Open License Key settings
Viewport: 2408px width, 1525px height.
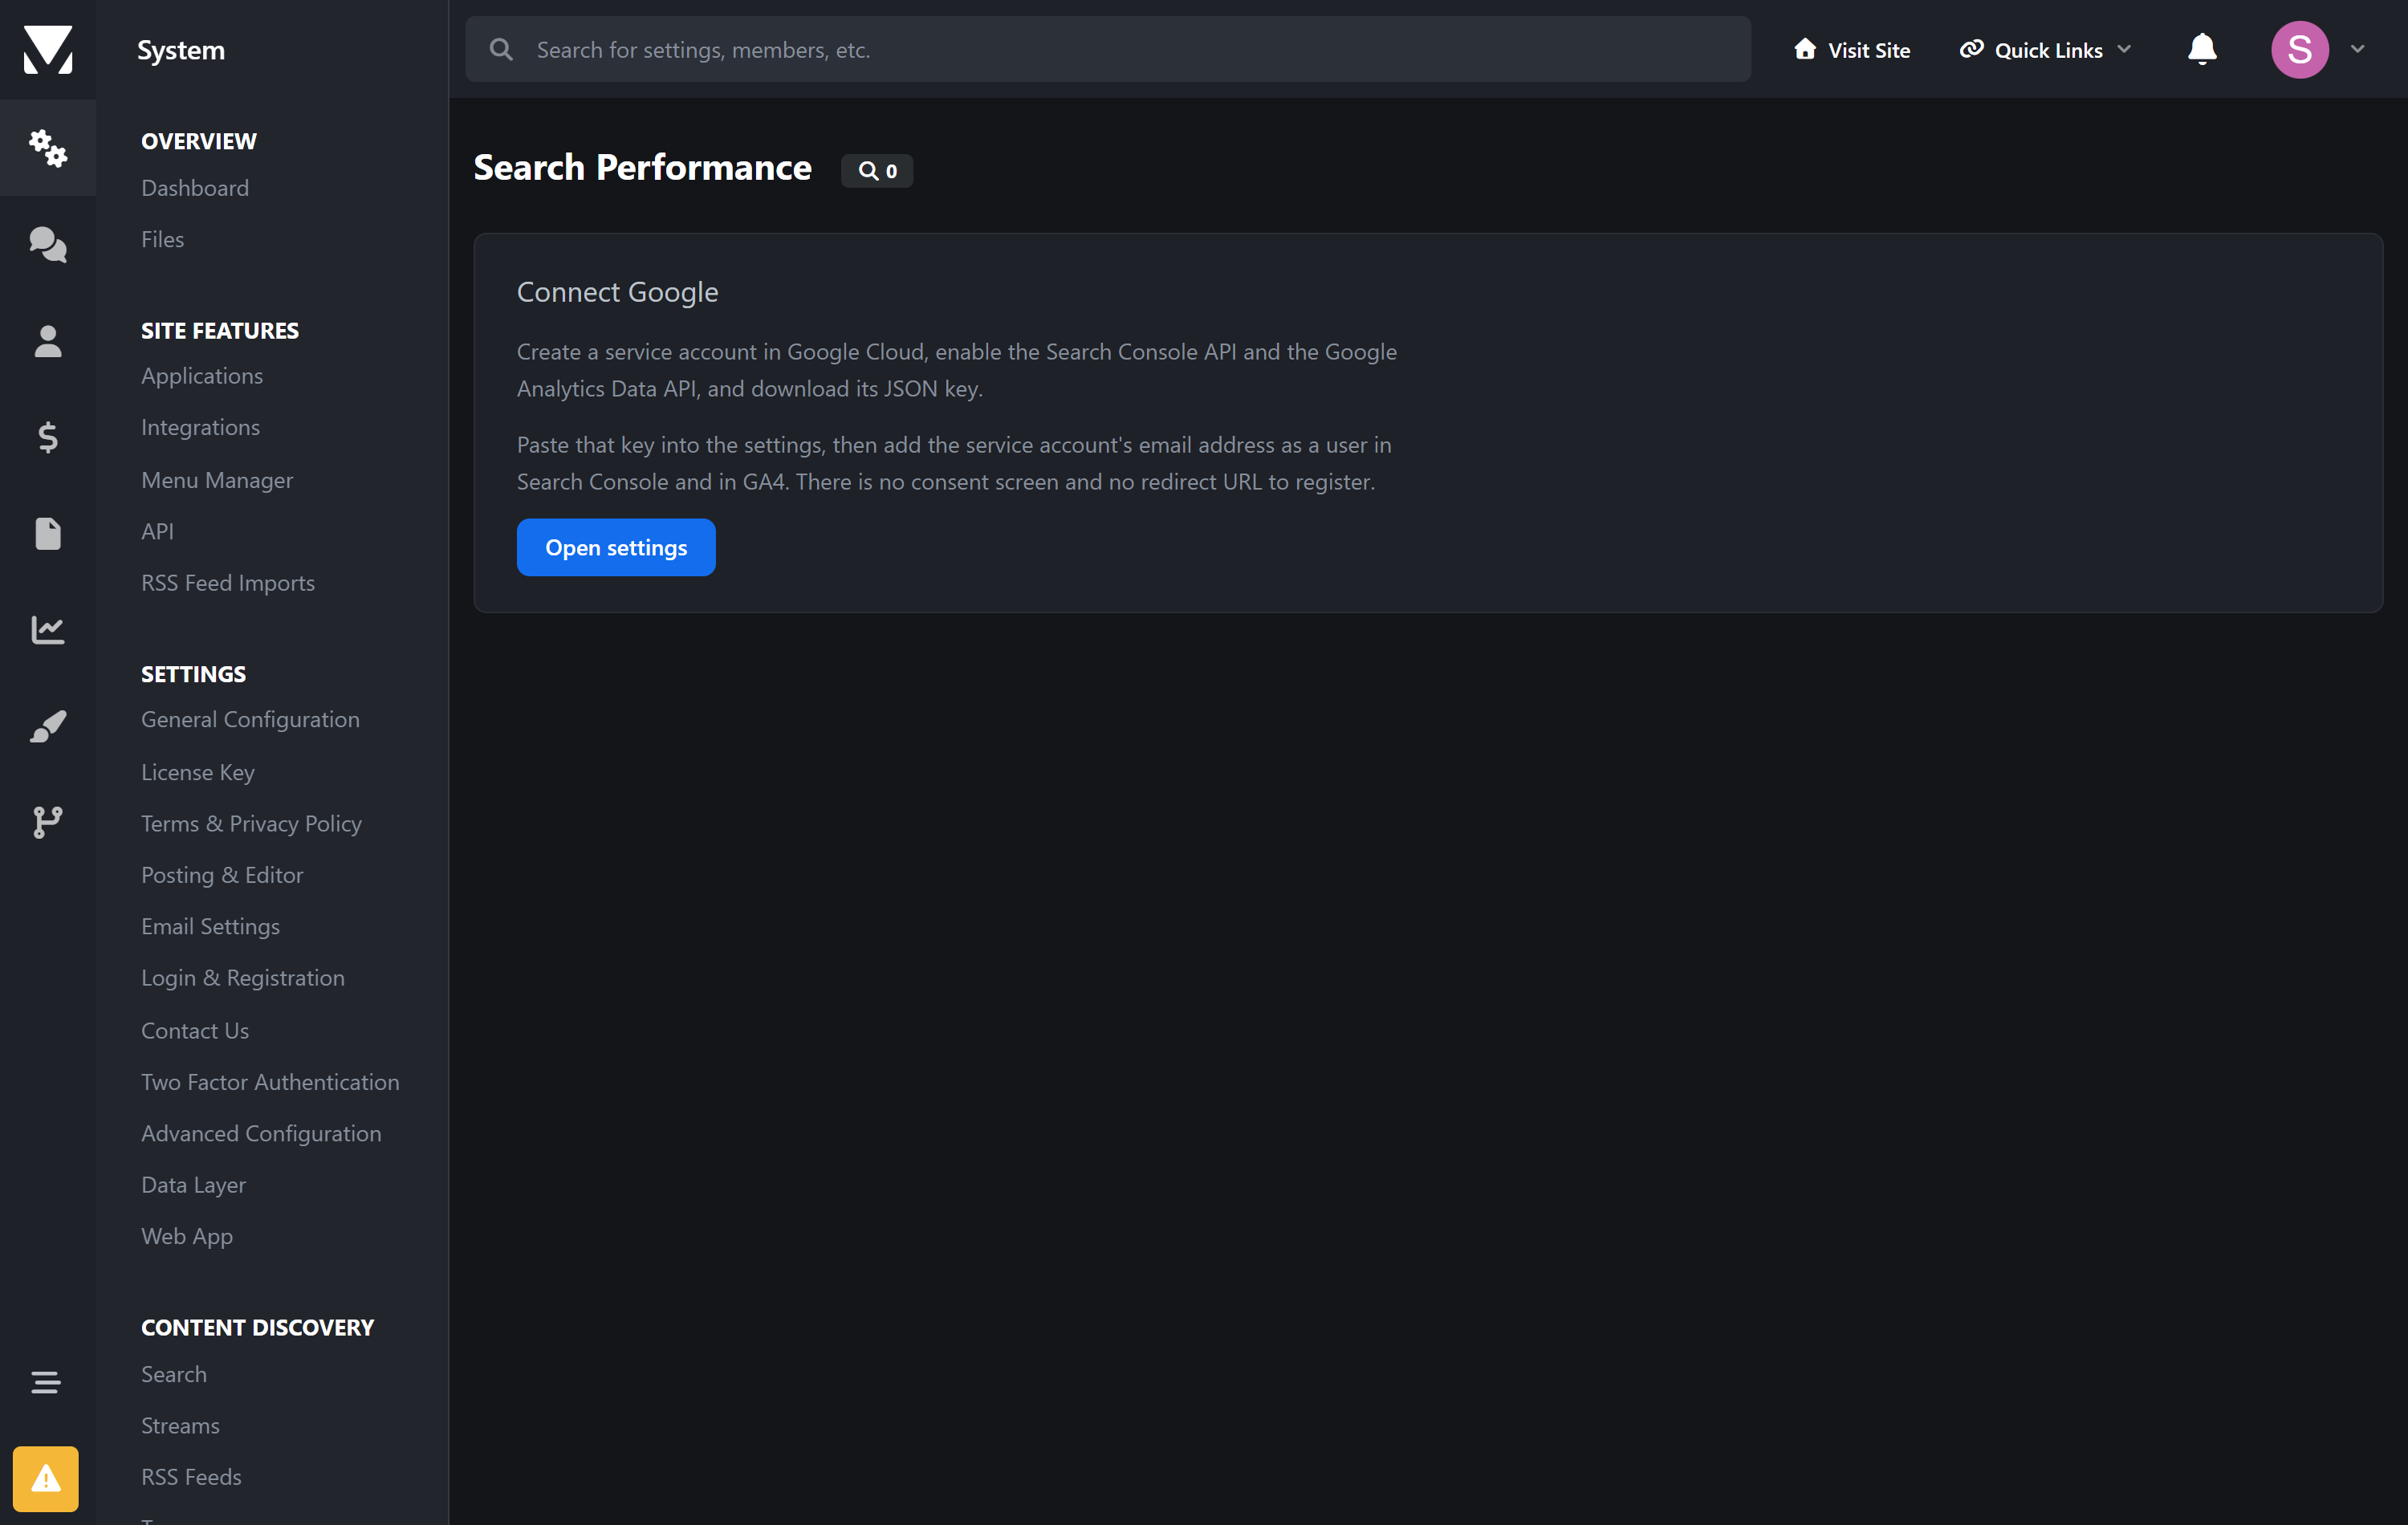198,772
